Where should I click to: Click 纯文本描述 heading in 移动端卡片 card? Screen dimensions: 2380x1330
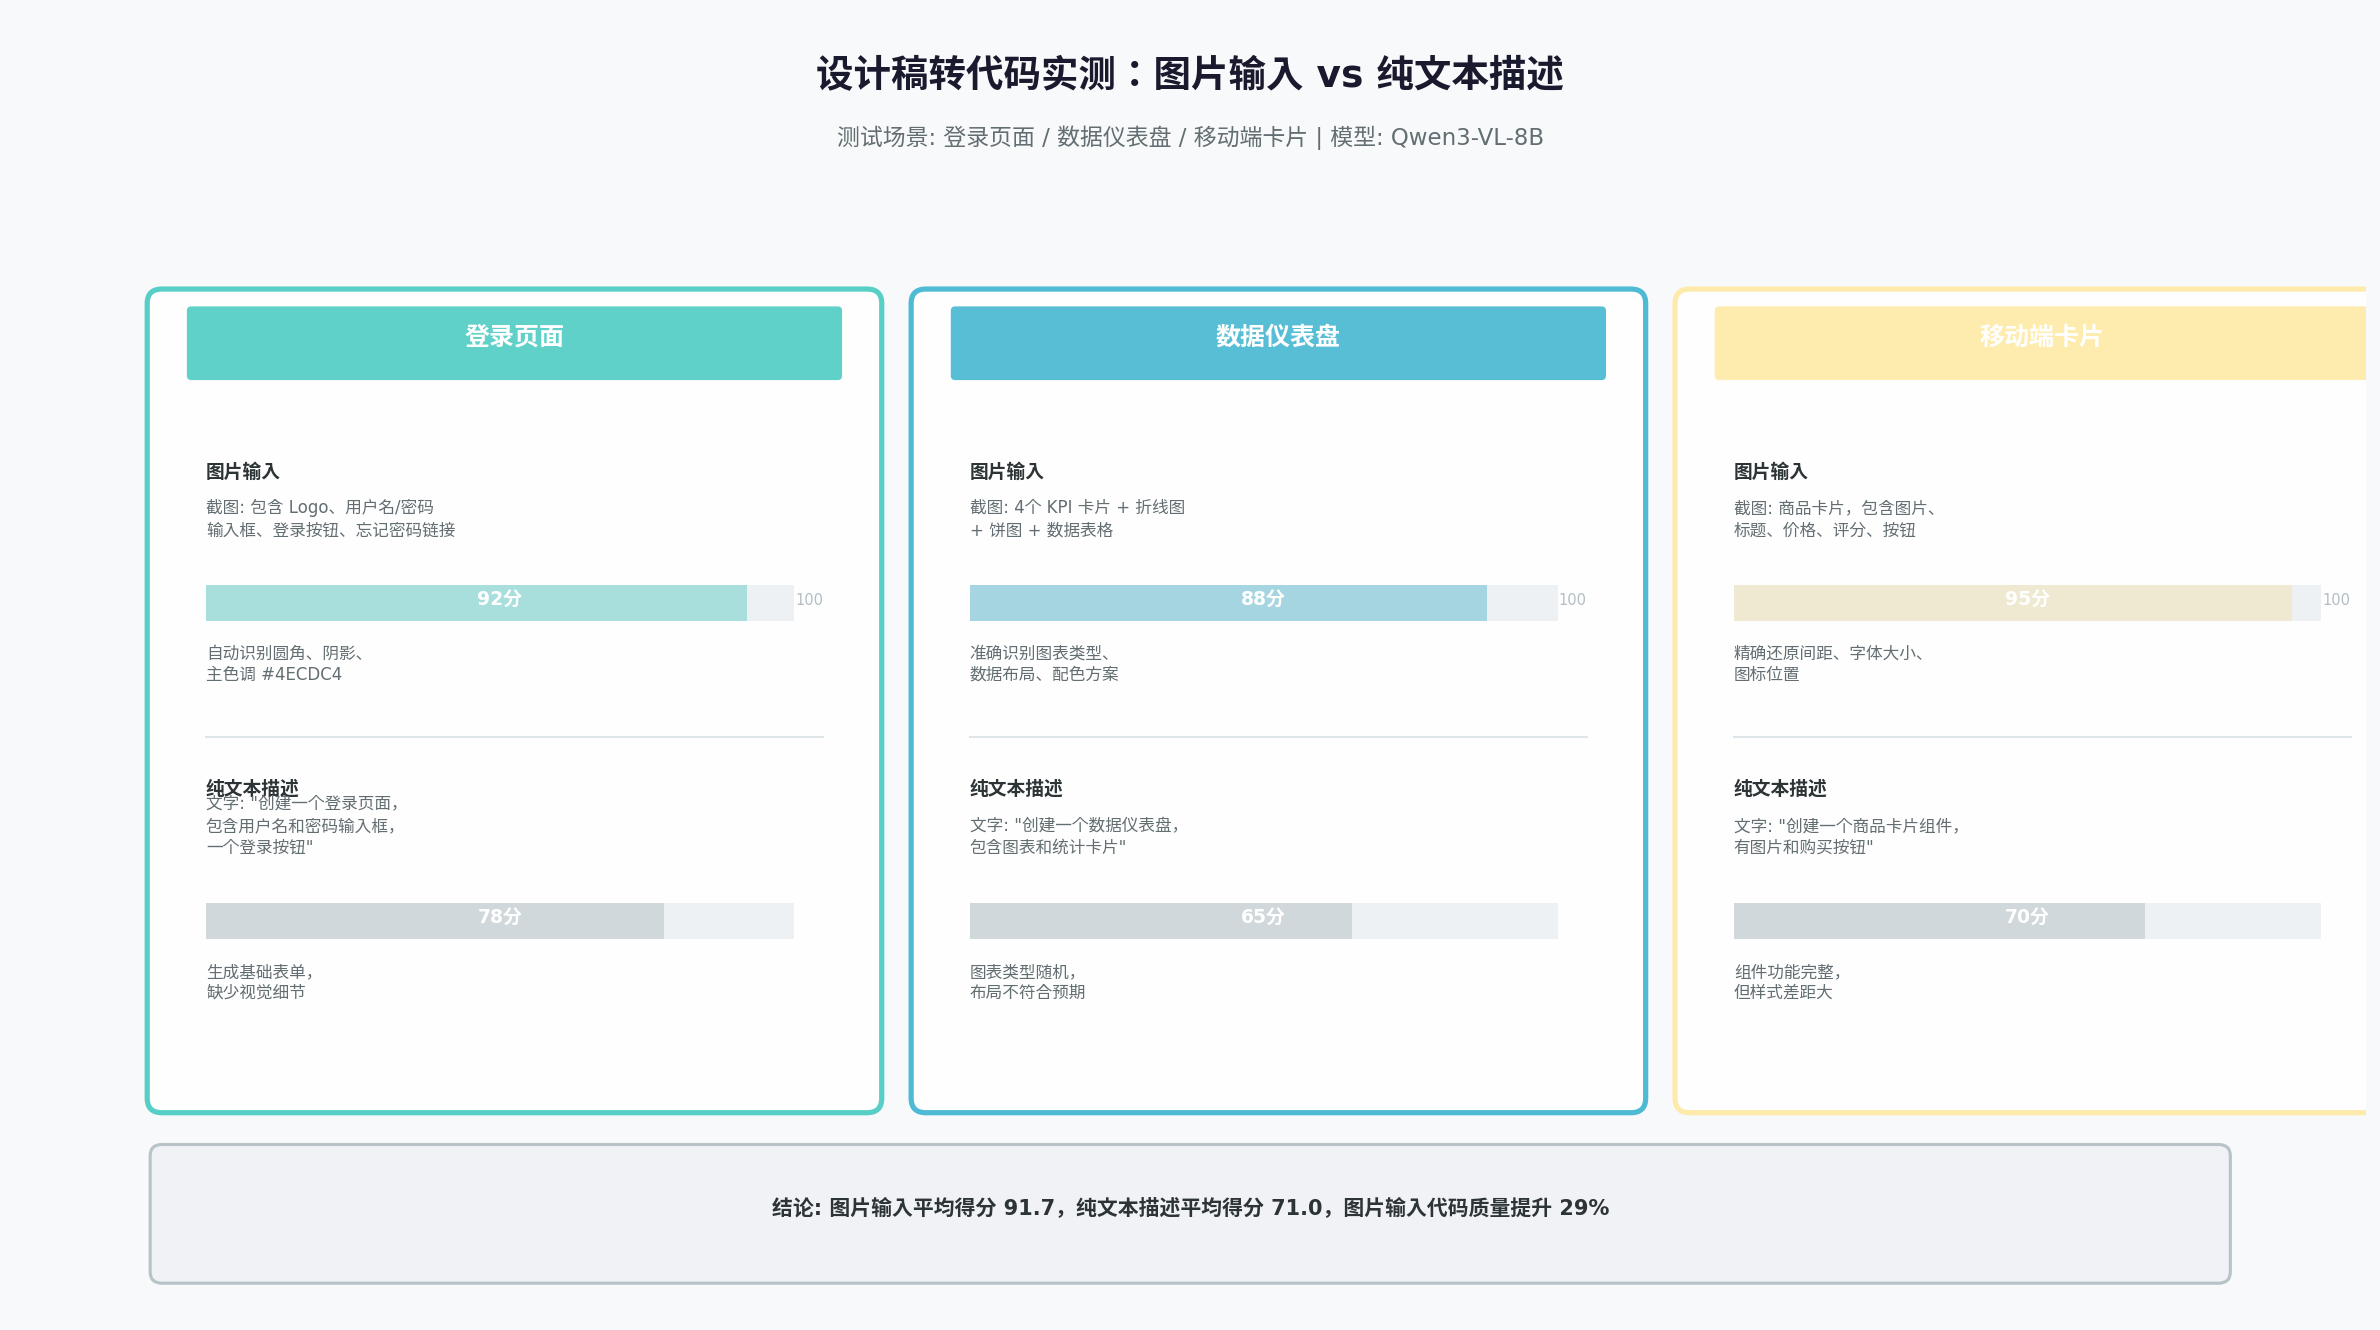[x=1780, y=788]
